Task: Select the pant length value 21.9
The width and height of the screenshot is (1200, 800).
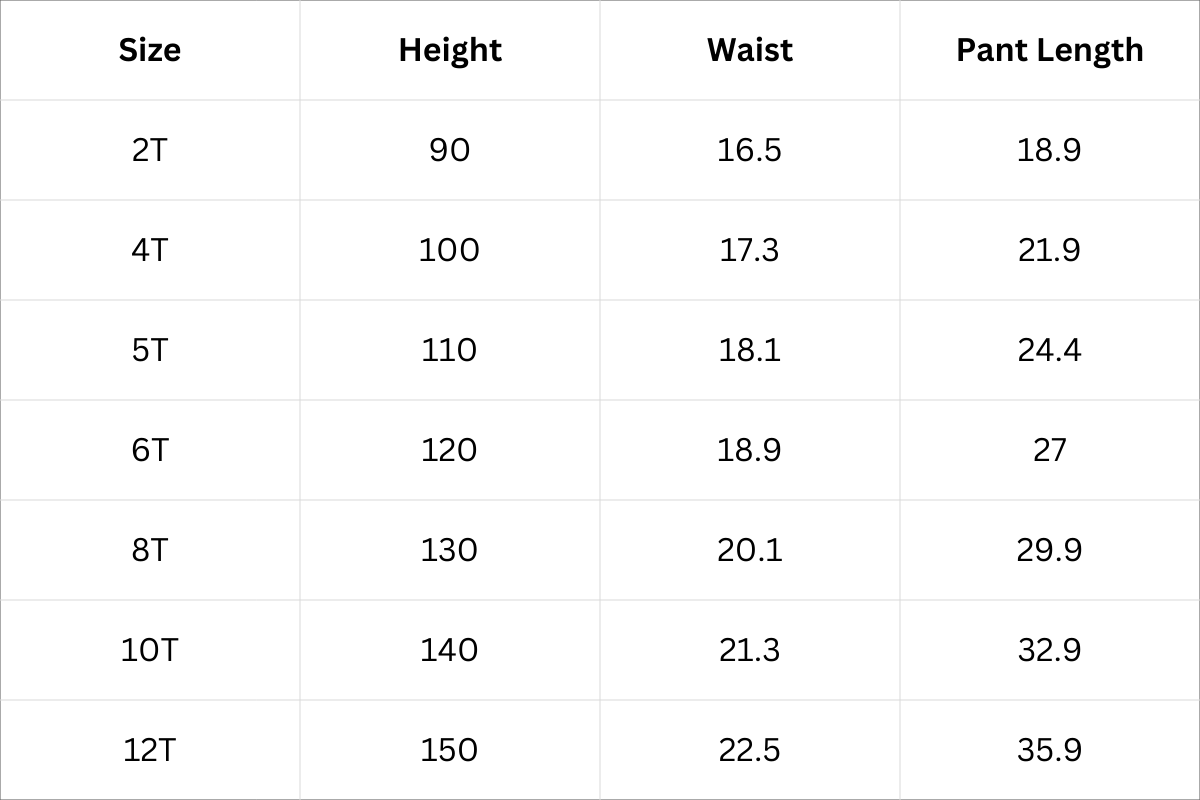Action: point(1049,250)
